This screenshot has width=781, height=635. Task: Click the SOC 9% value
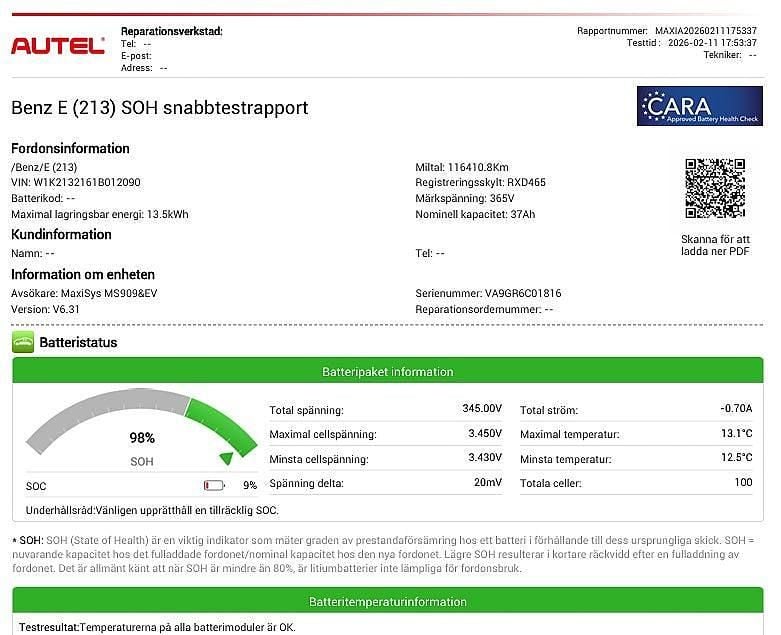[250, 485]
